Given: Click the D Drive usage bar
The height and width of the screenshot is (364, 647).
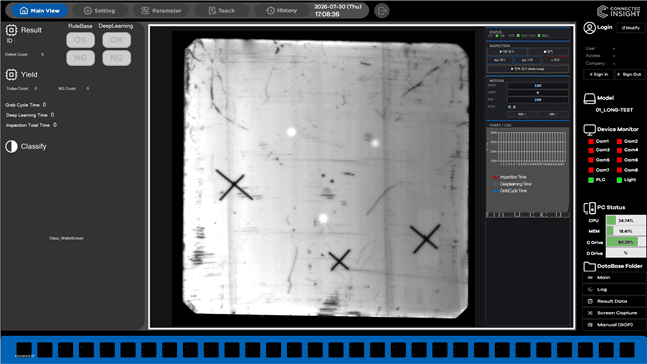Looking at the screenshot, I should 626,253.
